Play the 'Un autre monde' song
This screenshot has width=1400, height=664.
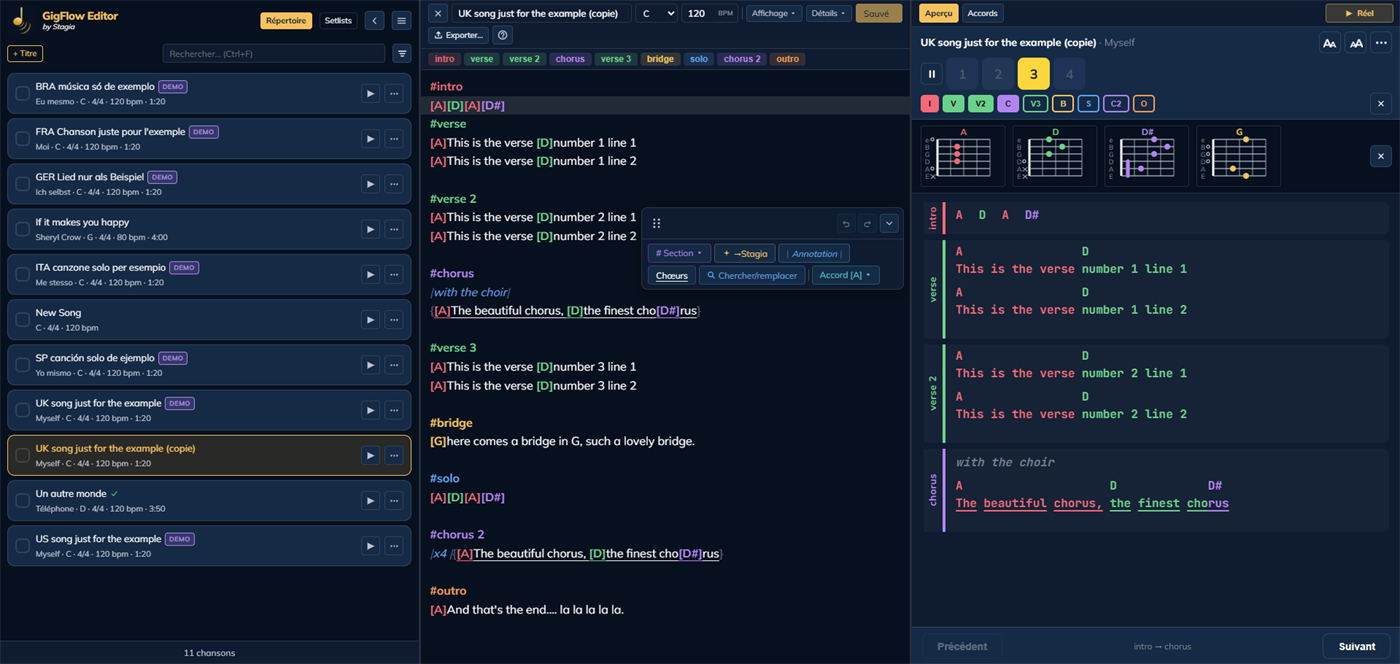[370, 501]
